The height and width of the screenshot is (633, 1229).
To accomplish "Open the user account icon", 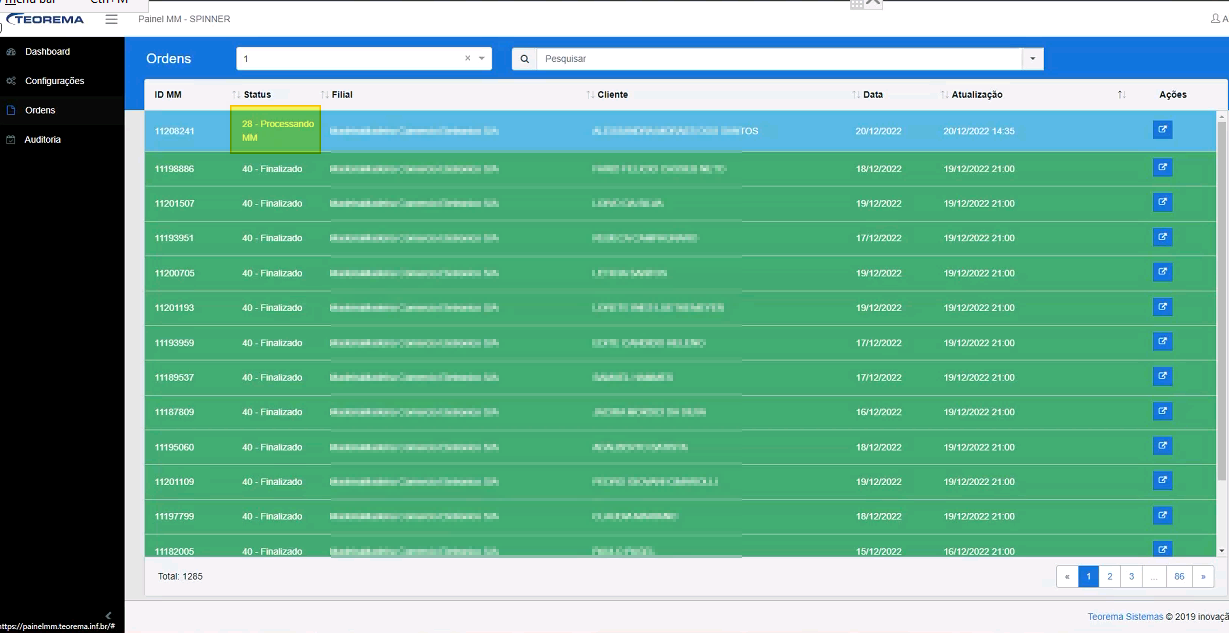I will [1217, 19].
